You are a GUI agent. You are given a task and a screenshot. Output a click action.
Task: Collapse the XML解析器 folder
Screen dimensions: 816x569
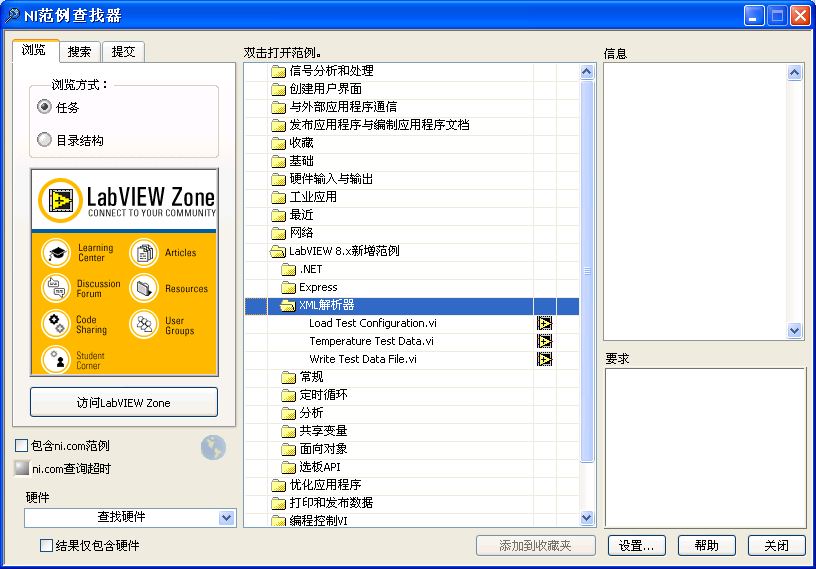coord(288,306)
